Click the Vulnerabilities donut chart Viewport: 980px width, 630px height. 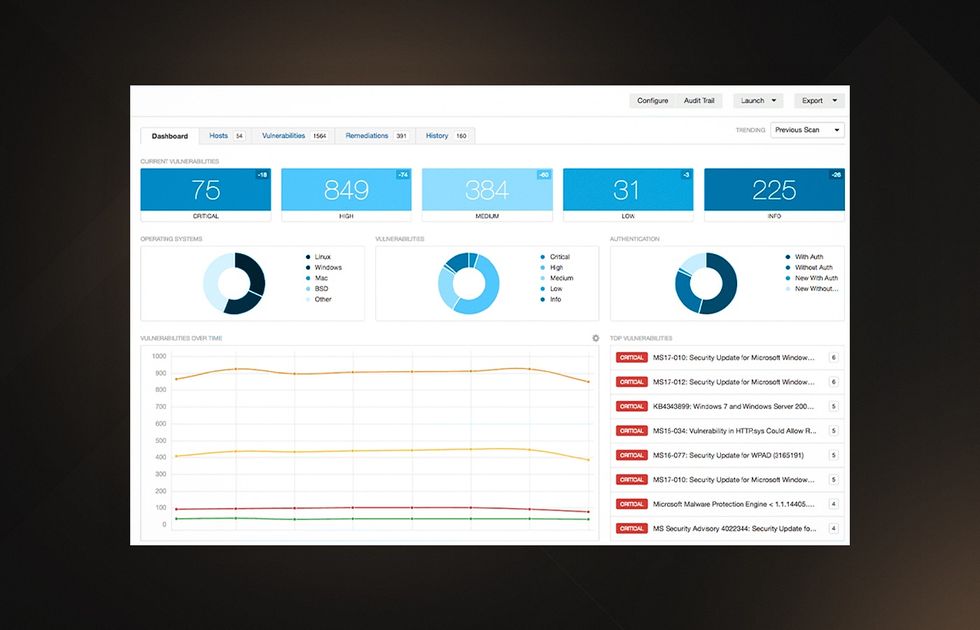pos(469,283)
